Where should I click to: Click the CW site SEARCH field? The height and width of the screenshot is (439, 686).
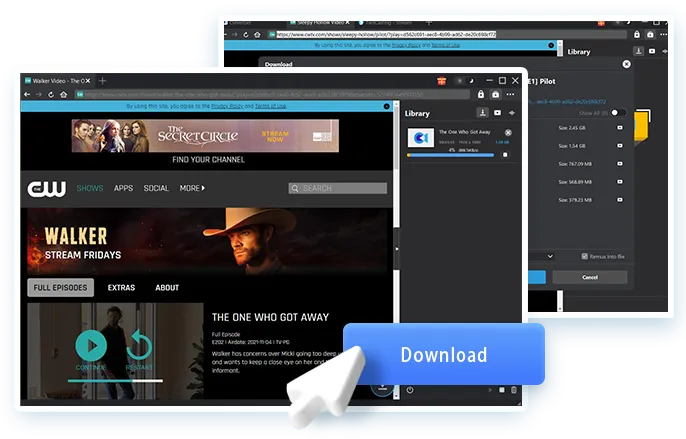click(337, 188)
